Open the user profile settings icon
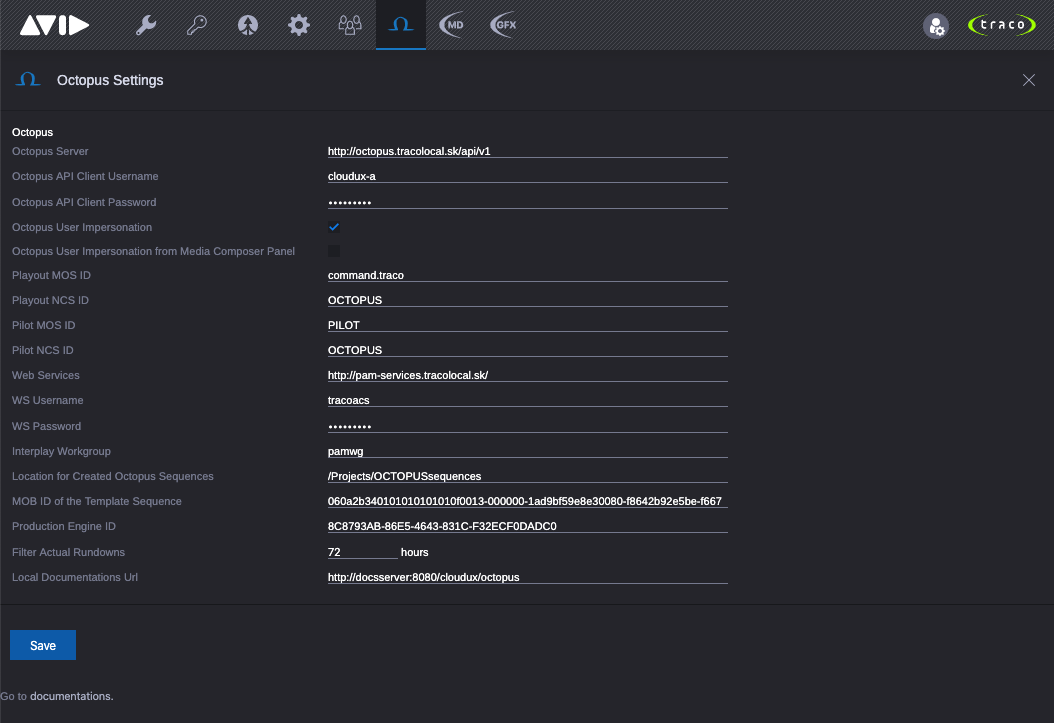The height and width of the screenshot is (723, 1054). [x=936, y=26]
